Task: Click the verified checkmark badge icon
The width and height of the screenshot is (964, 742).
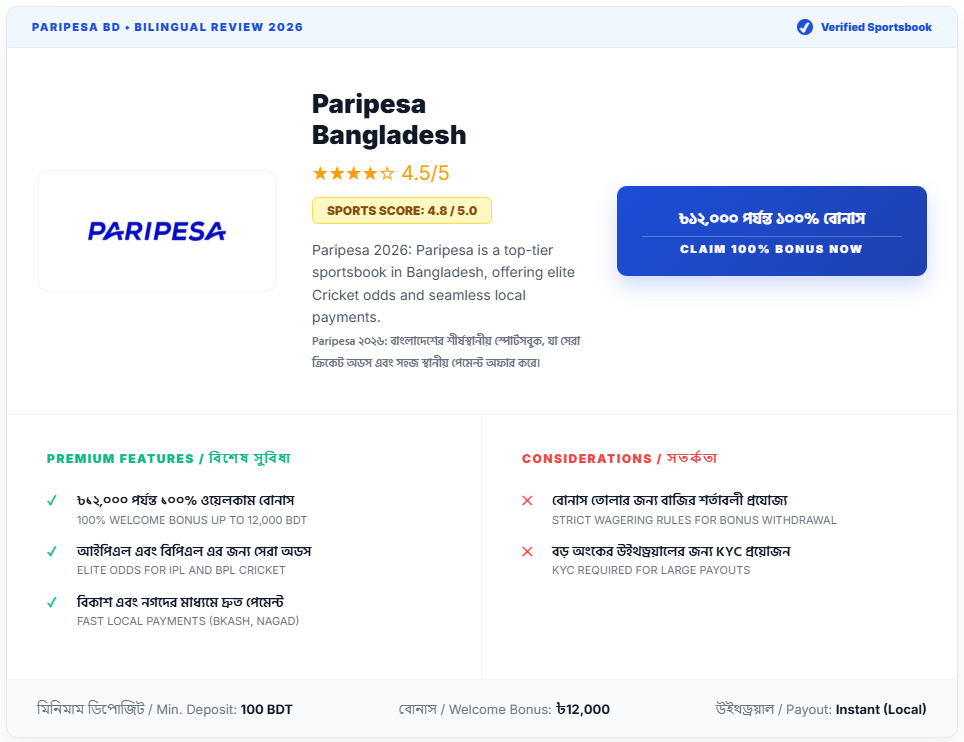Action: coord(805,27)
